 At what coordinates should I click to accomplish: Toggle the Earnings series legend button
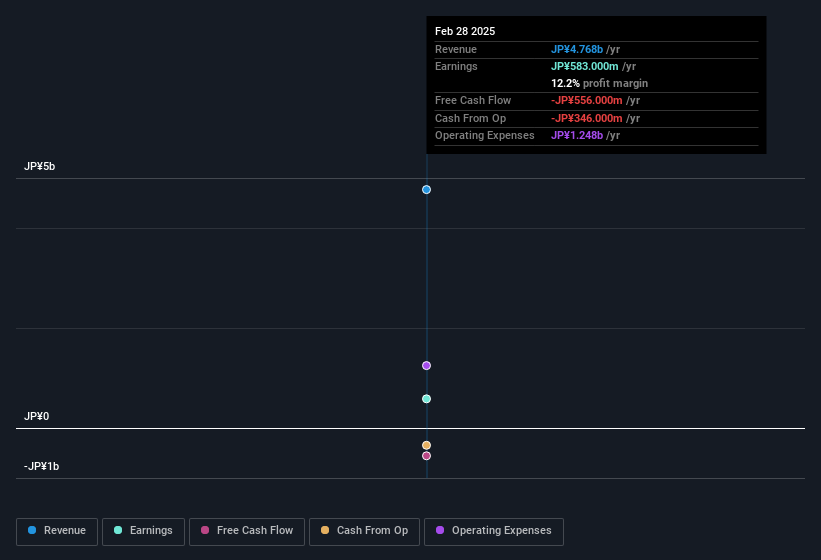143,532
